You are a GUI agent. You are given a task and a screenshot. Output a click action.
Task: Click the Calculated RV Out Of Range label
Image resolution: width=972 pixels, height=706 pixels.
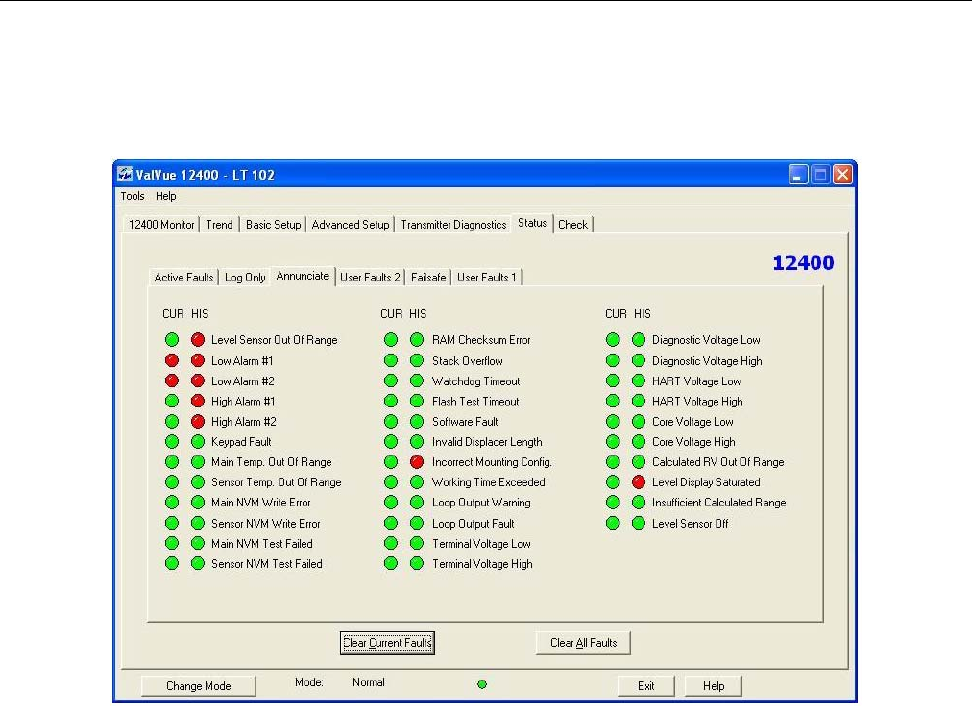tap(718, 462)
